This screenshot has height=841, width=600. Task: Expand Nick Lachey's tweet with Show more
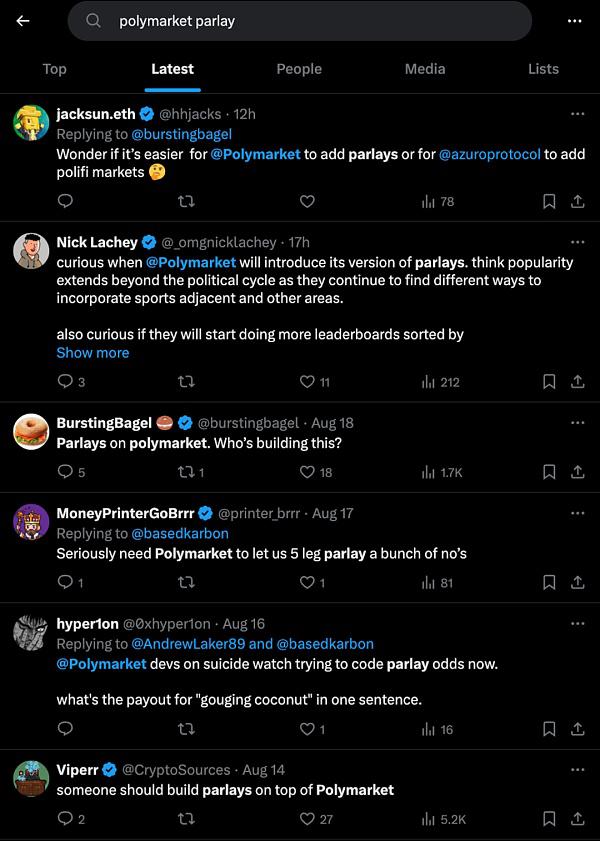[93, 353]
